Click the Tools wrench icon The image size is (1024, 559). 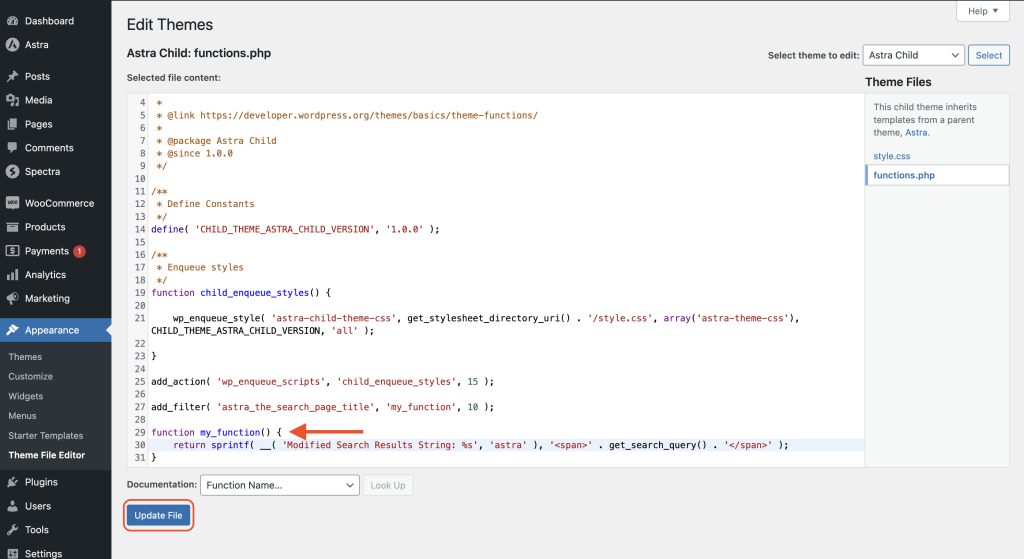[12, 530]
